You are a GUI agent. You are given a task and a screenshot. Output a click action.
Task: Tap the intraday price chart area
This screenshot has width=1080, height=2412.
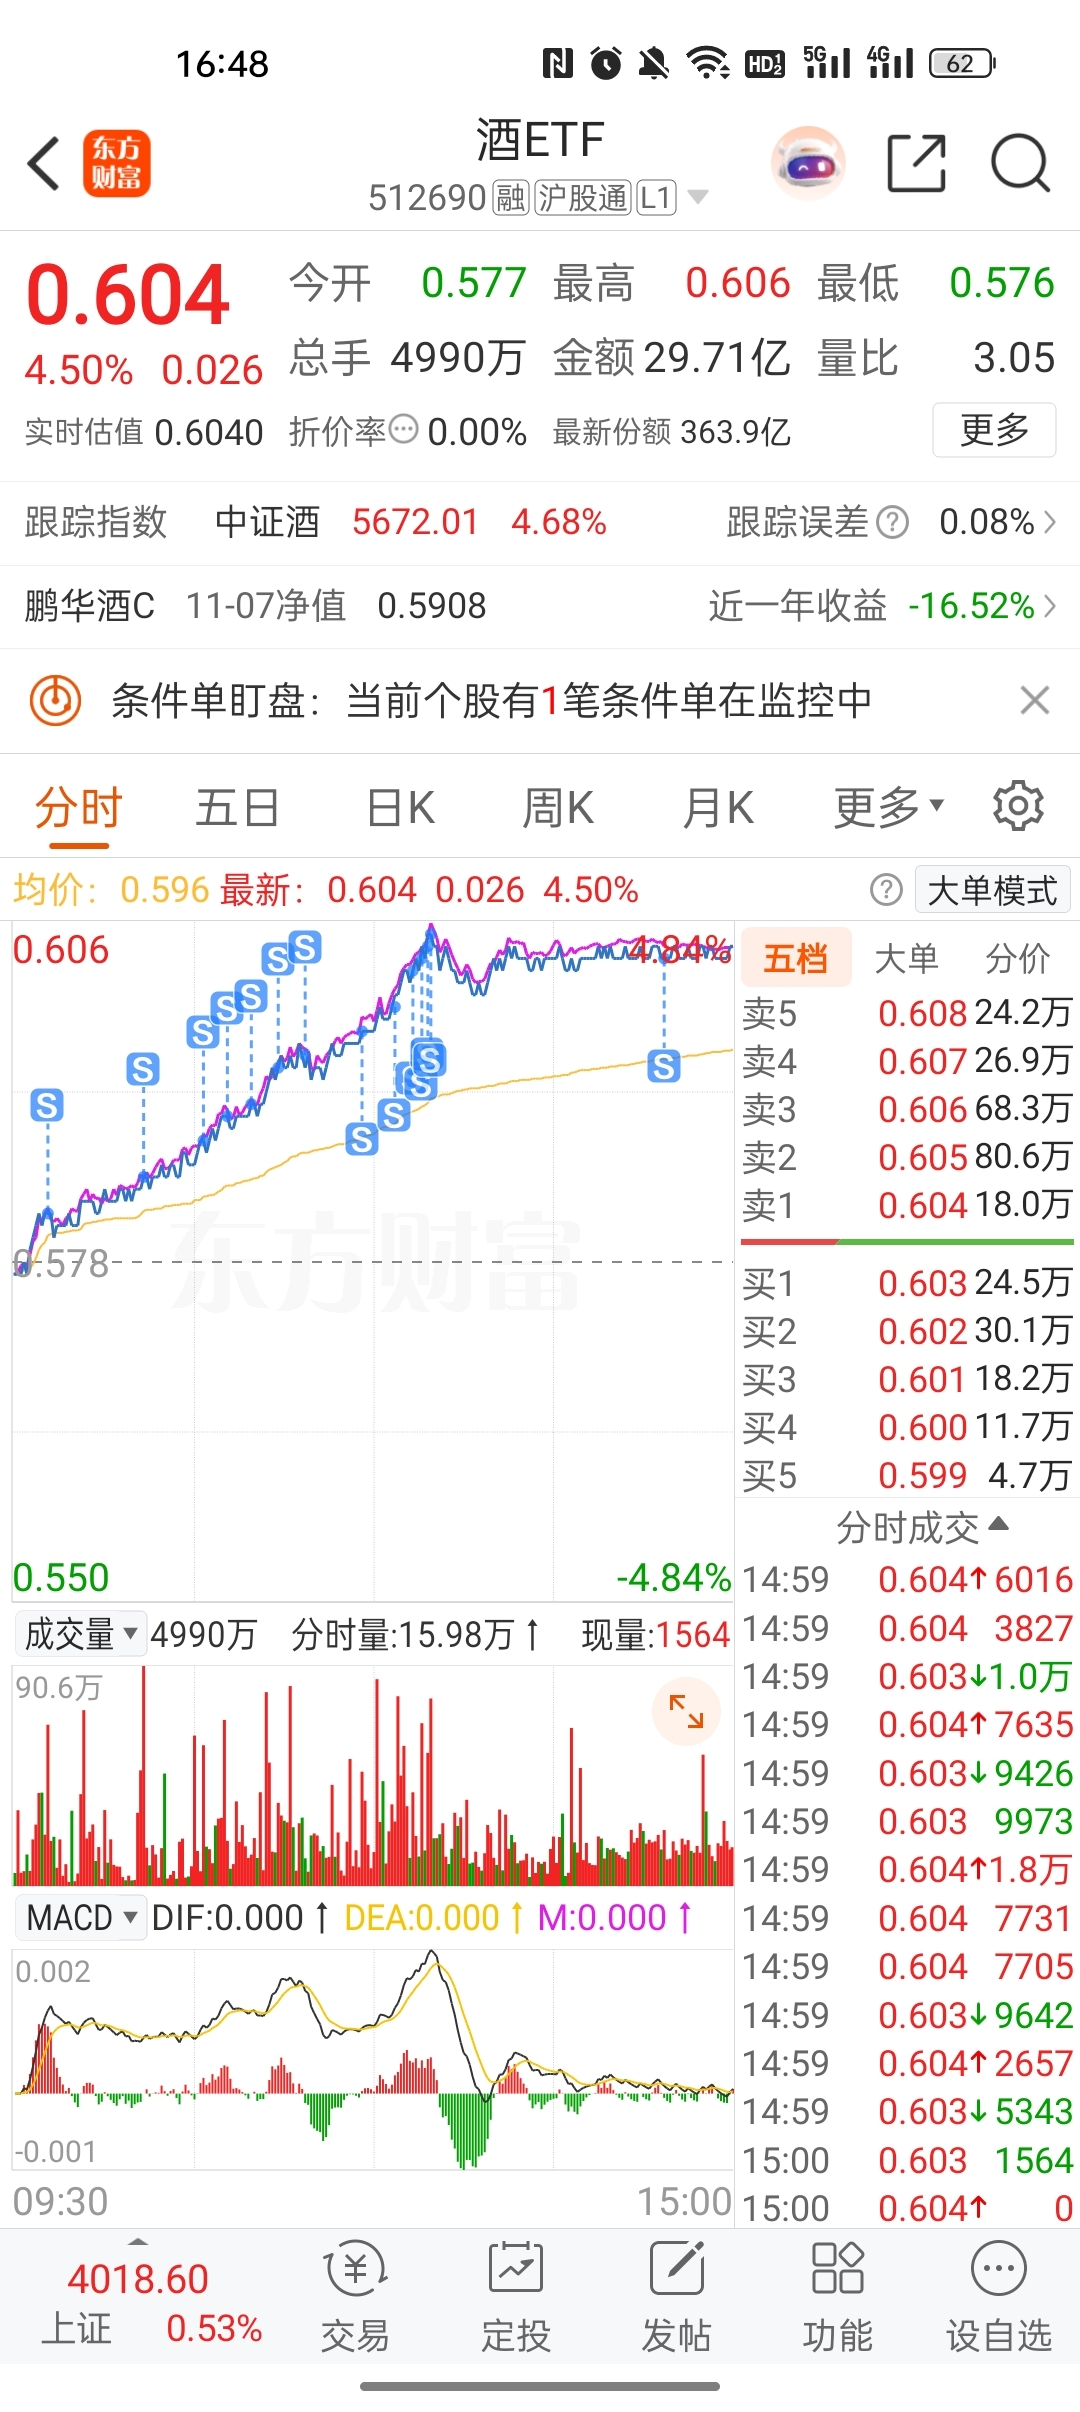(x=373, y=1260)
